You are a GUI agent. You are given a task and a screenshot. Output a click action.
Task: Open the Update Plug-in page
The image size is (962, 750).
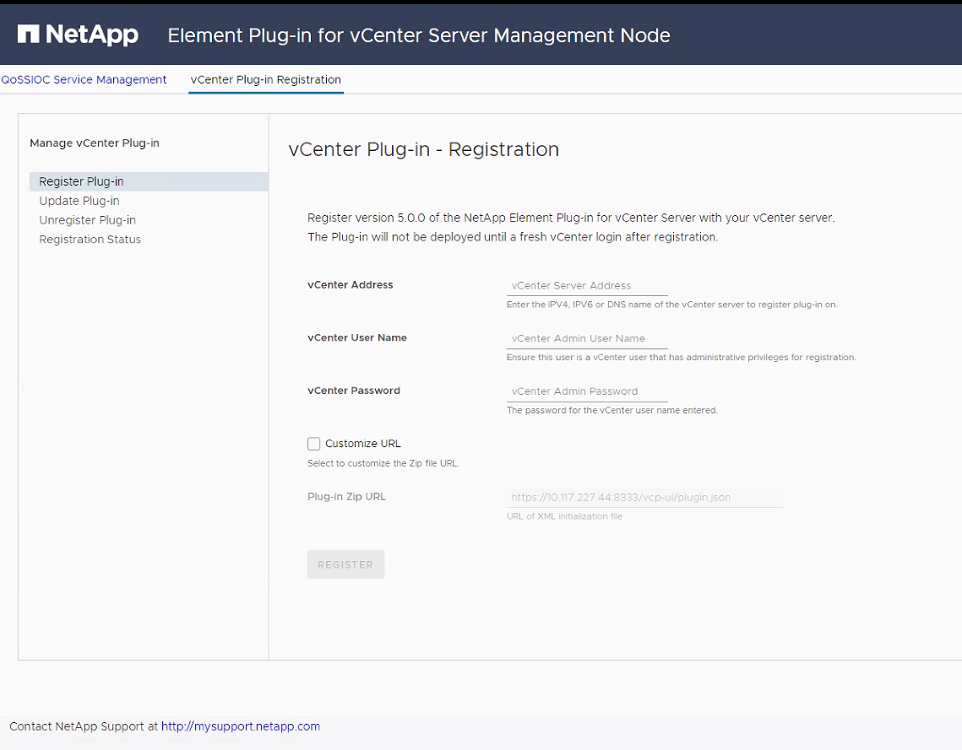click(79, 200)
